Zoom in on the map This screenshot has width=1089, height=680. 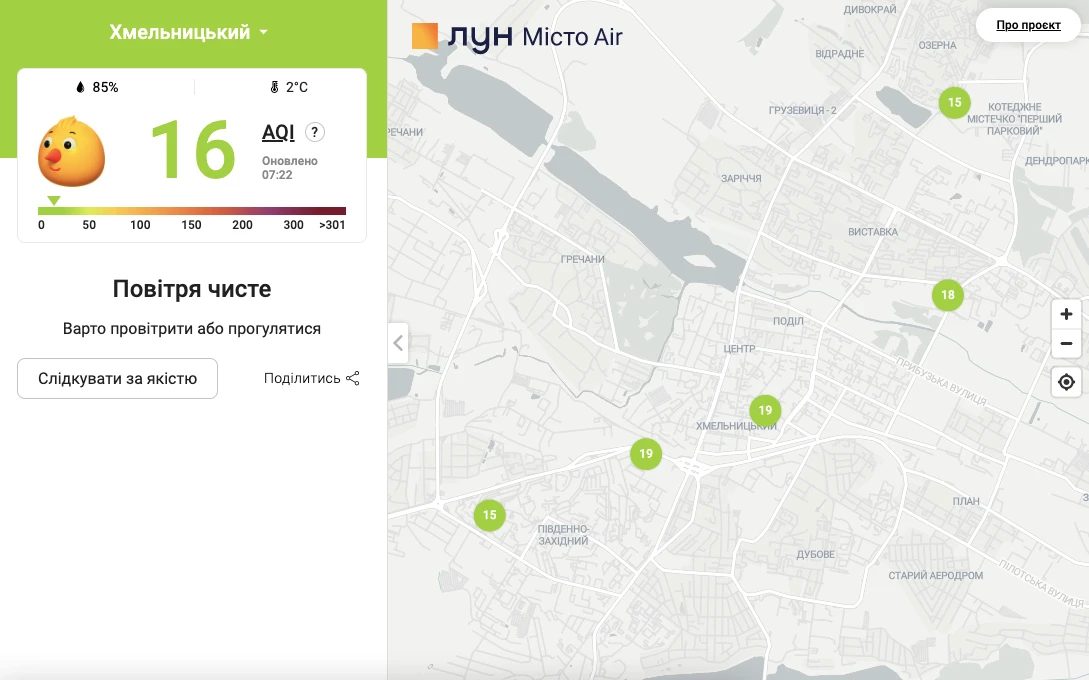pyautogui.click(x=1066, y=314)
